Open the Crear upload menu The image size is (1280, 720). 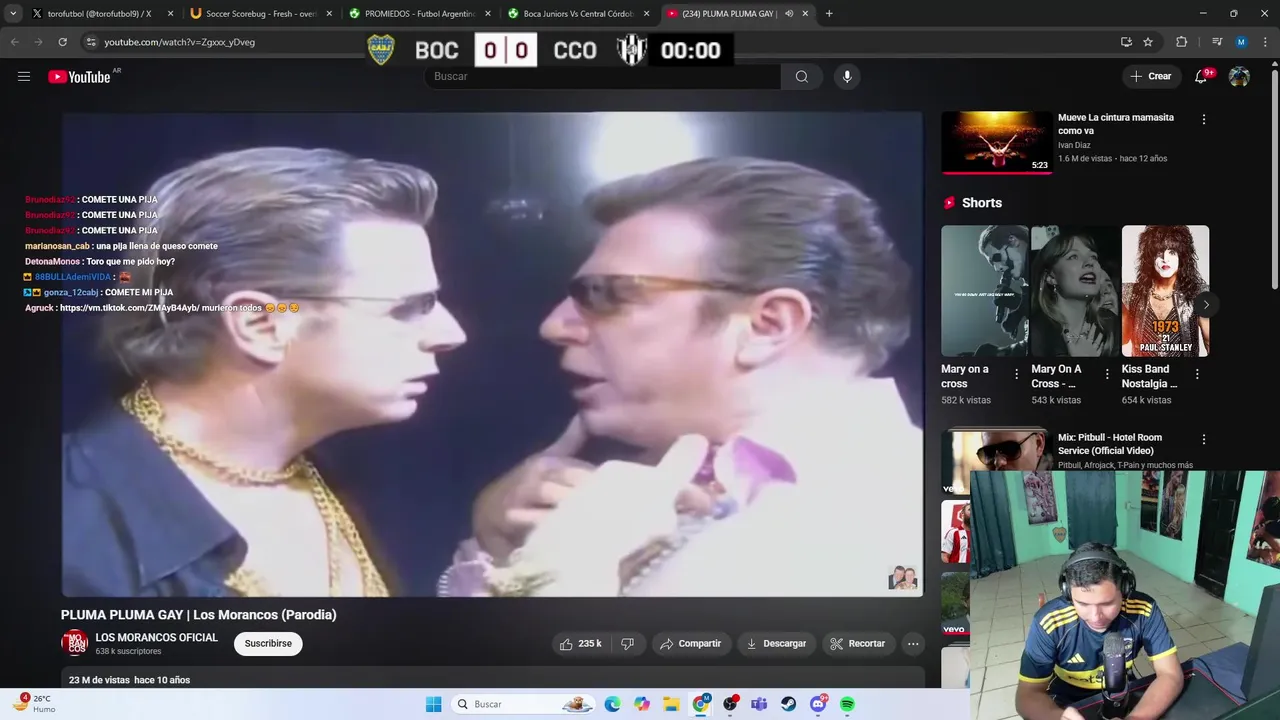[1151, 76]
